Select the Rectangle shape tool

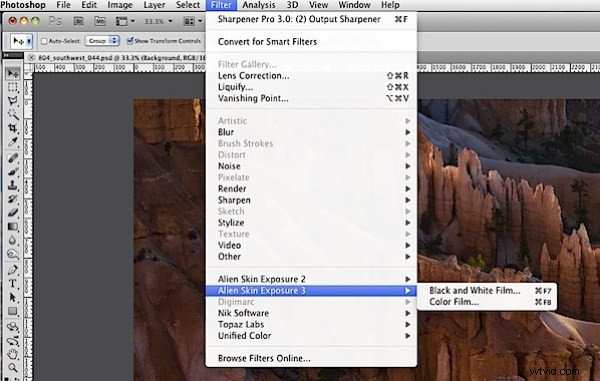[x=13, y=311]
